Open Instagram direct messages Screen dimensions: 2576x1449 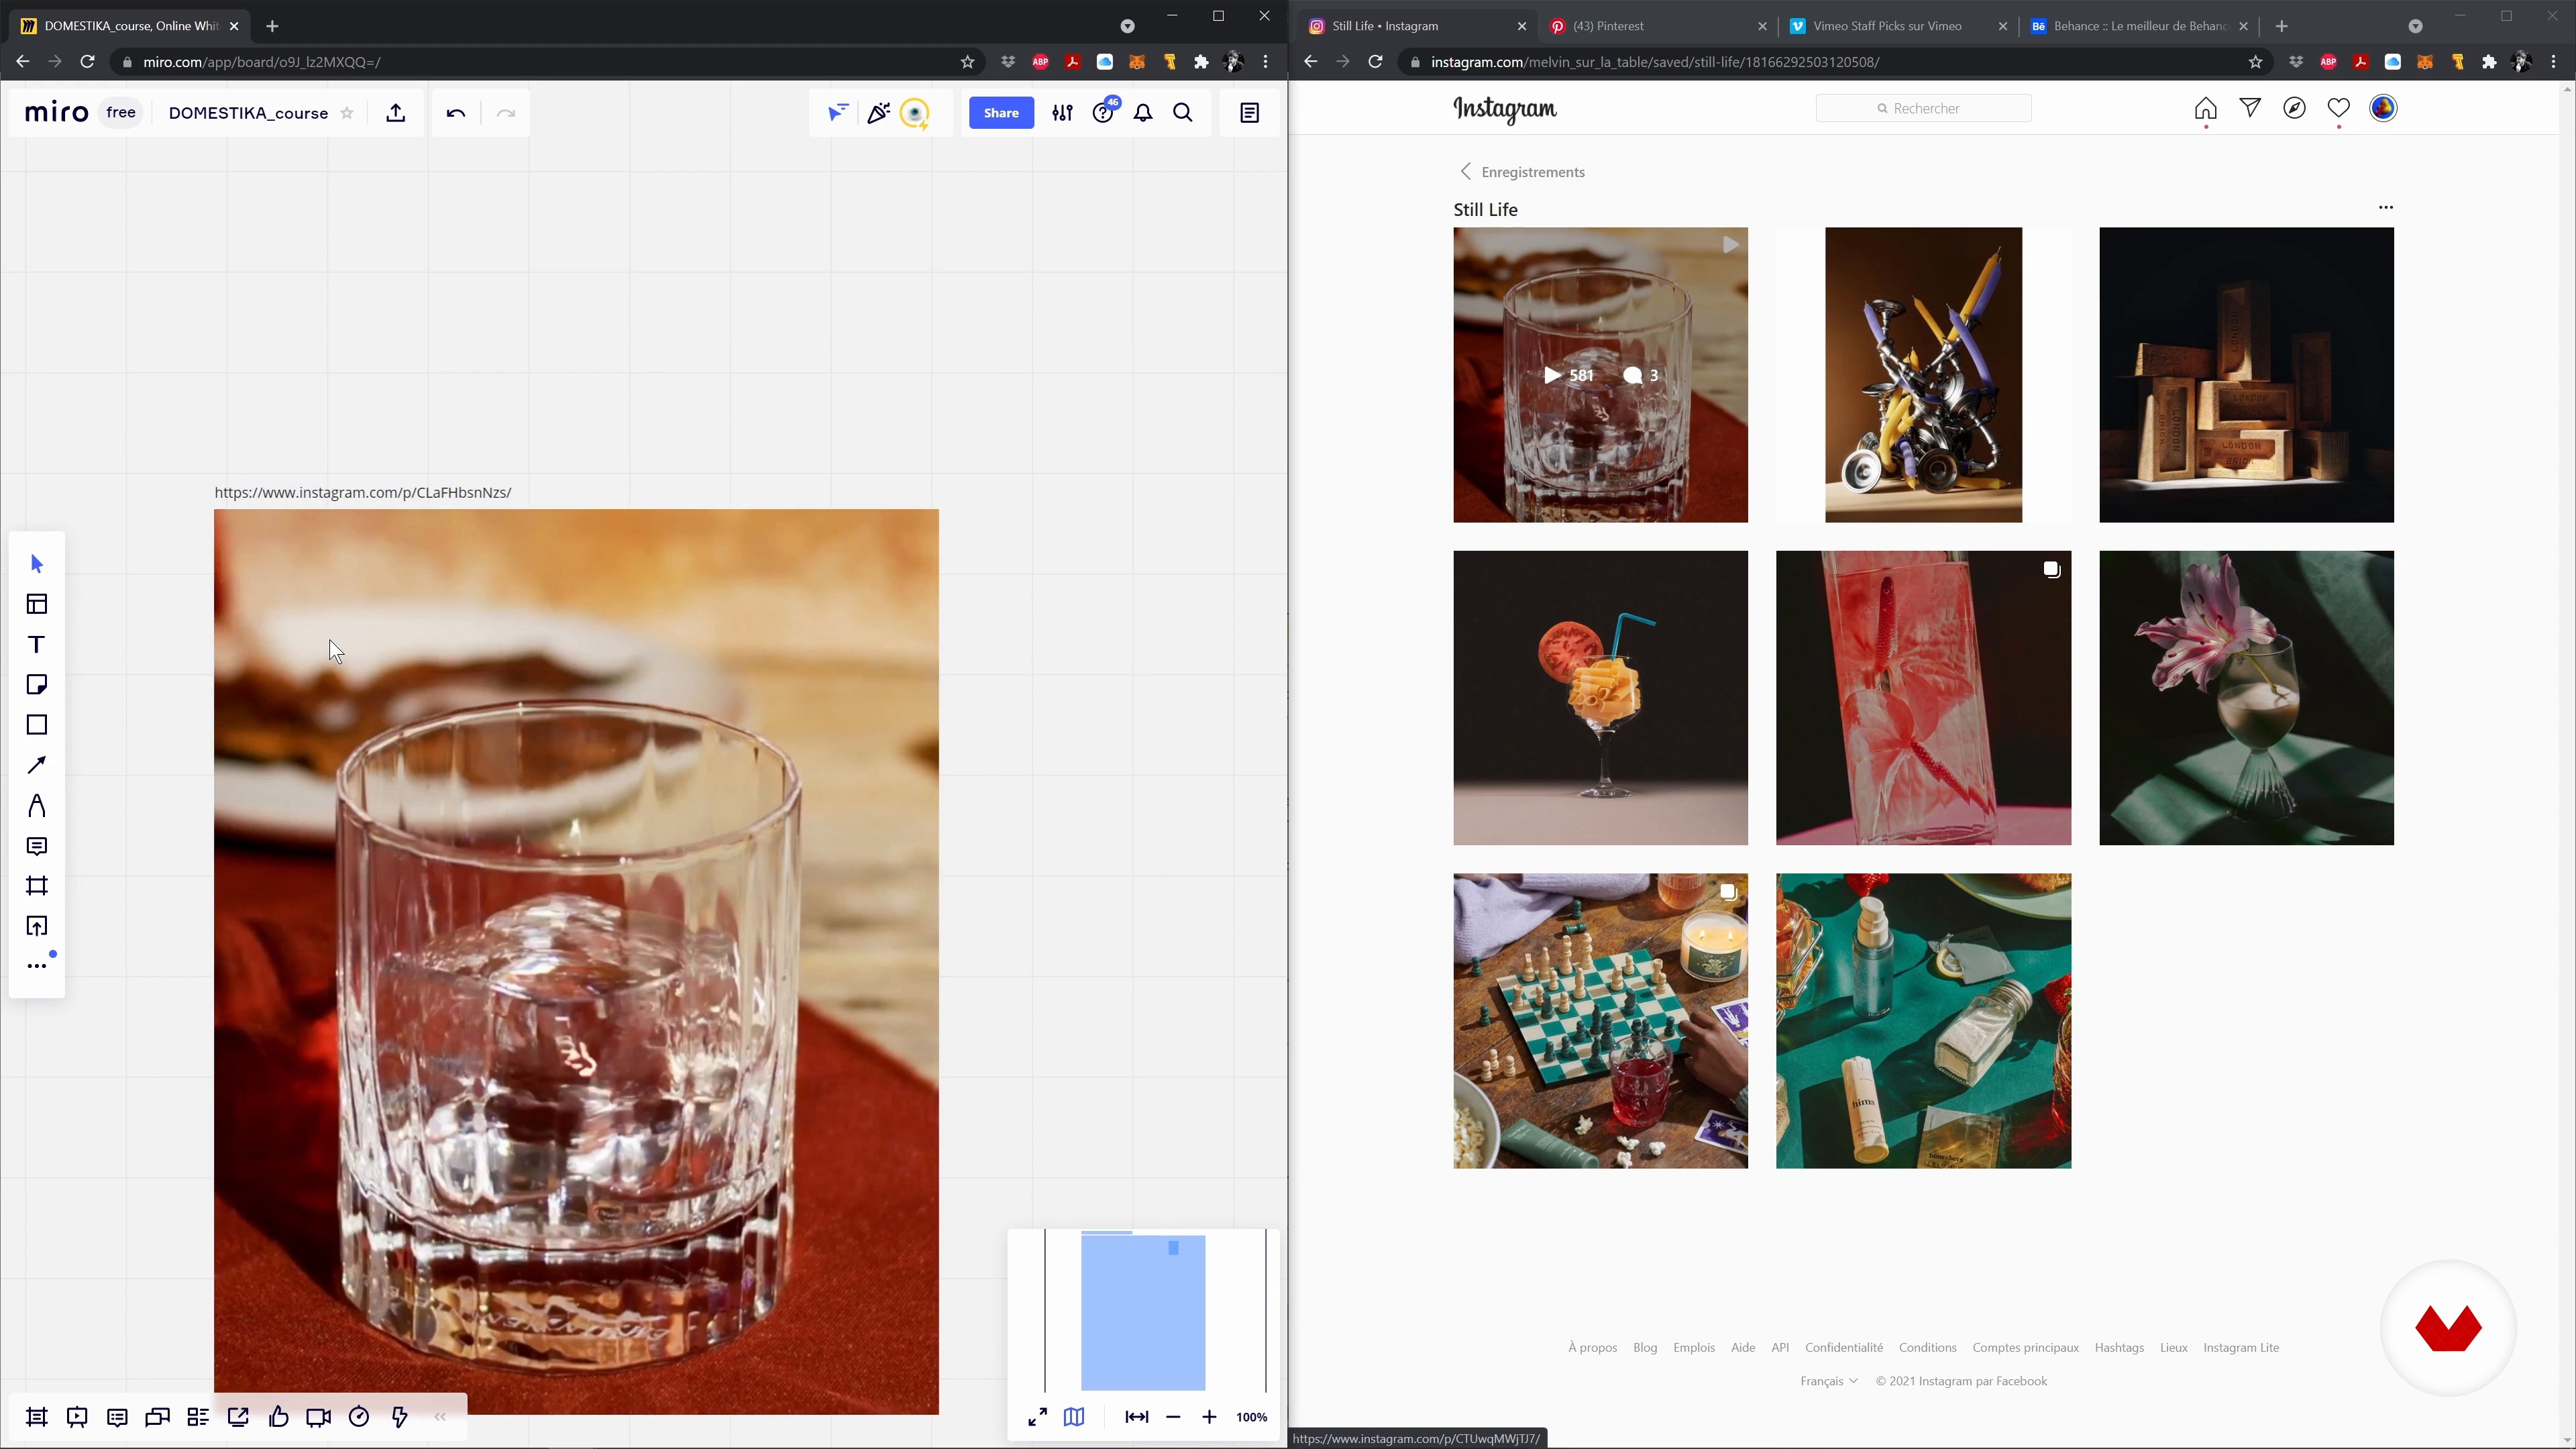[x=2250, y=108]
